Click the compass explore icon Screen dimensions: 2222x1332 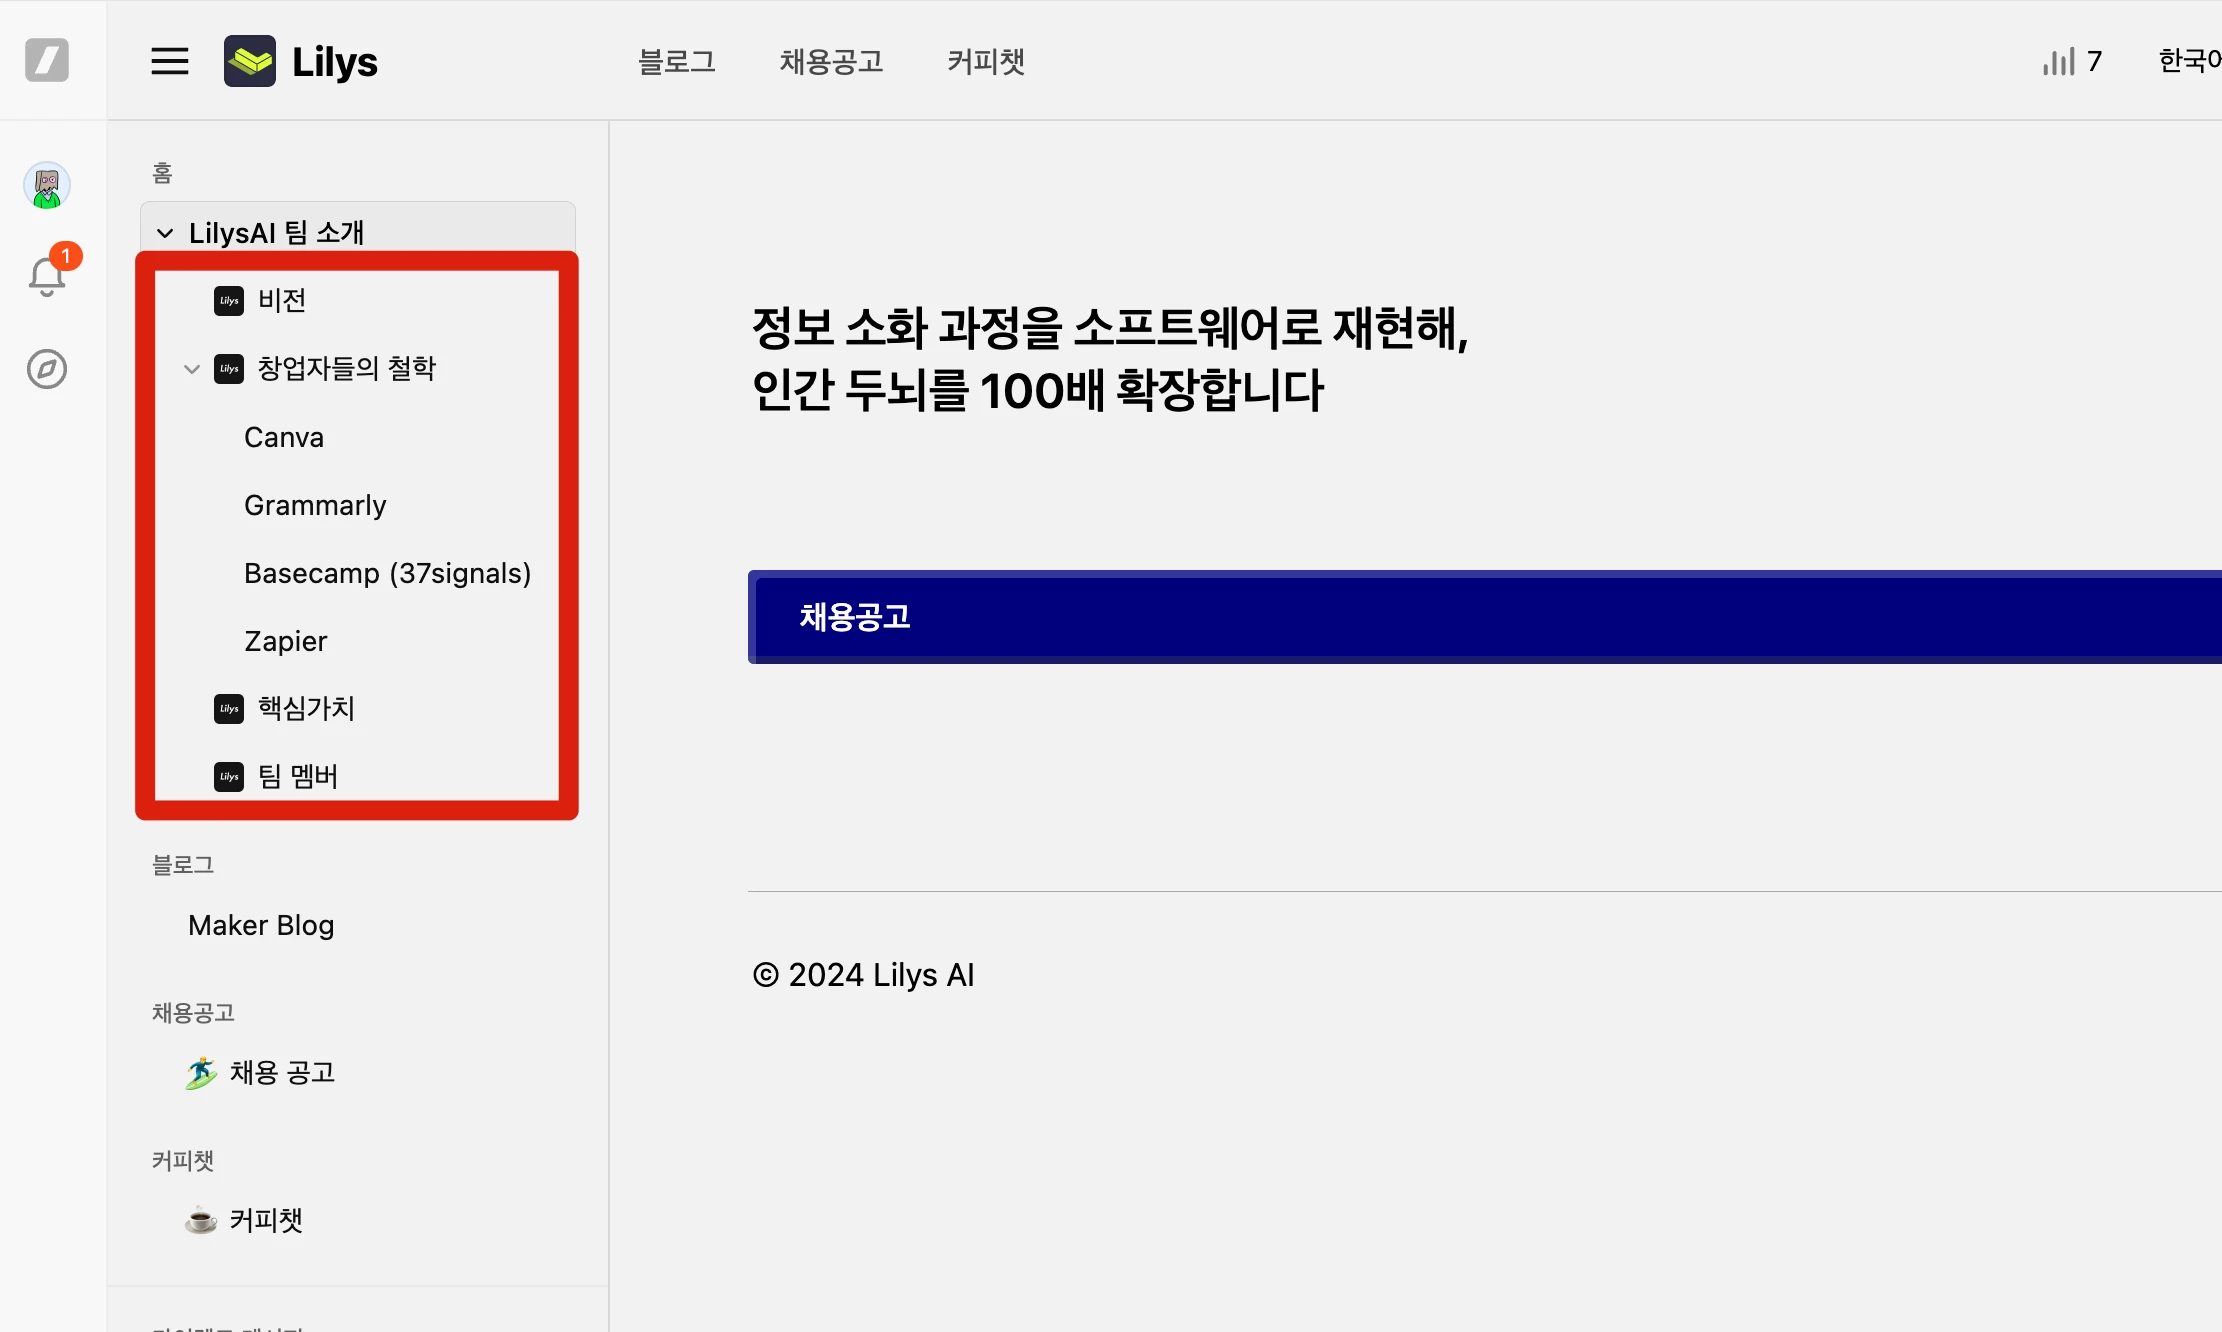tap(47, 369)
